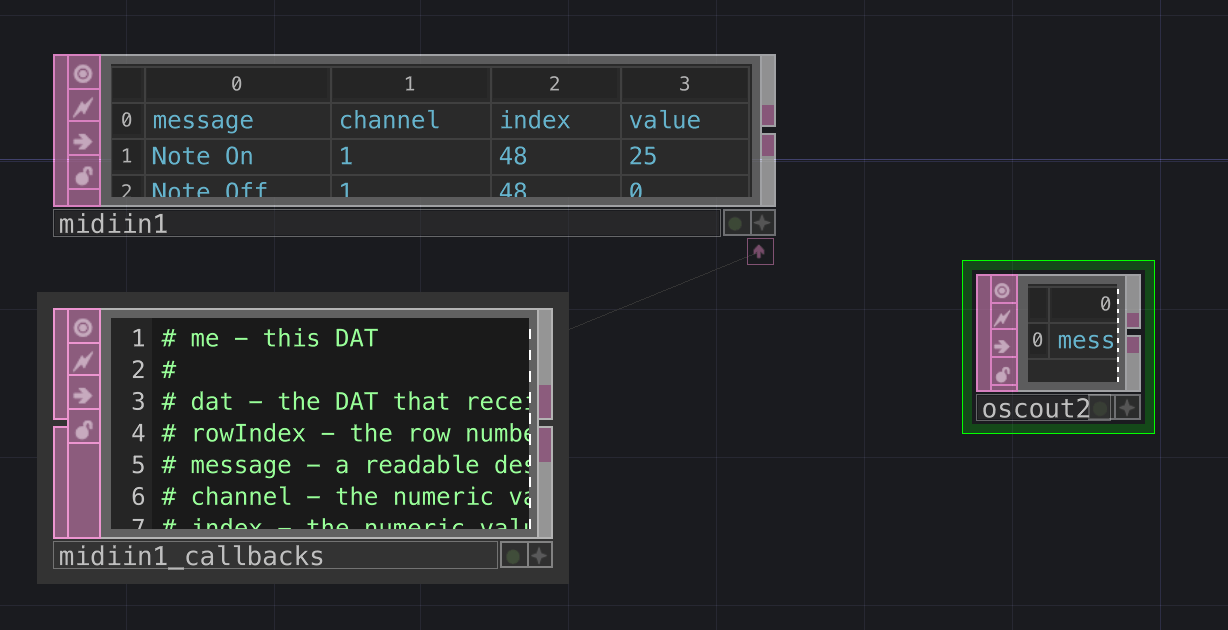This screenshot has height=630, width=1228.
Task: Click the 'mess' cell in oscout2 viewer
Action: (1084, 341)
